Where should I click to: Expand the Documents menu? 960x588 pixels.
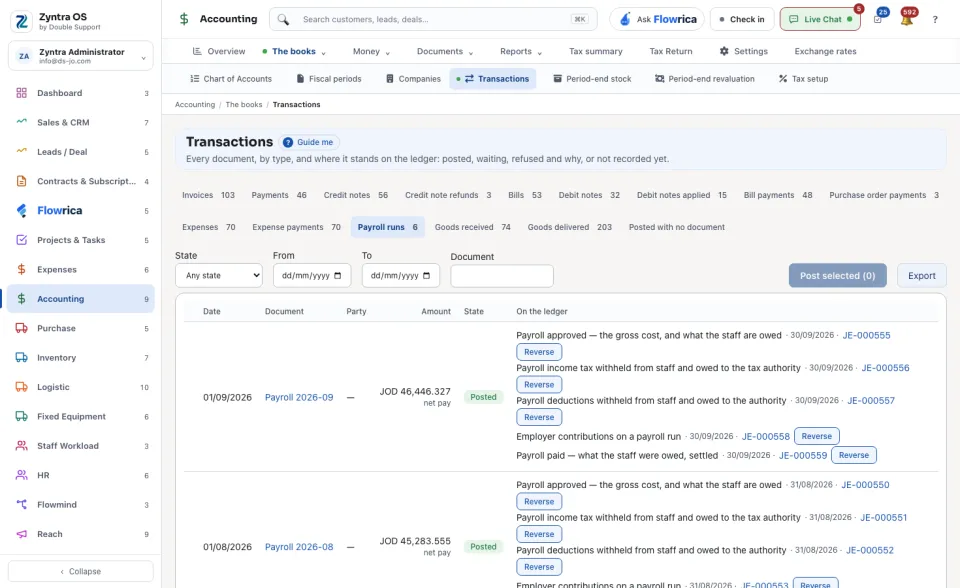(445, 51)
